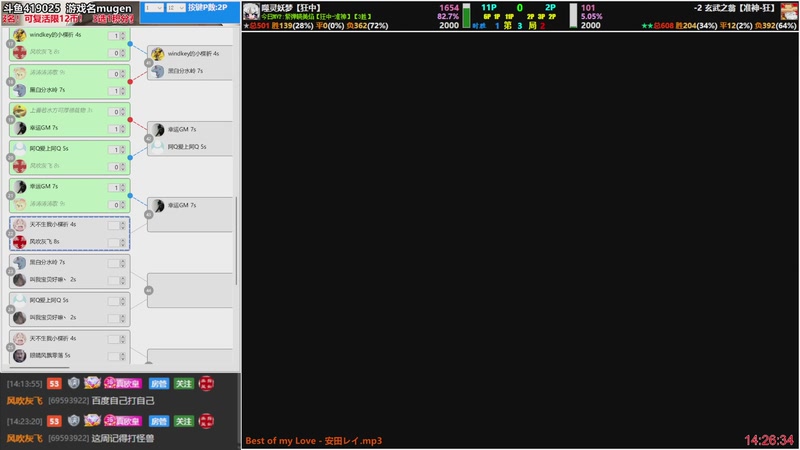The width and height of the screenshot is (800, 450).
Task: Click 阿Q爱上阿Q 5s name in match 42
Action: tap(187, 147)
